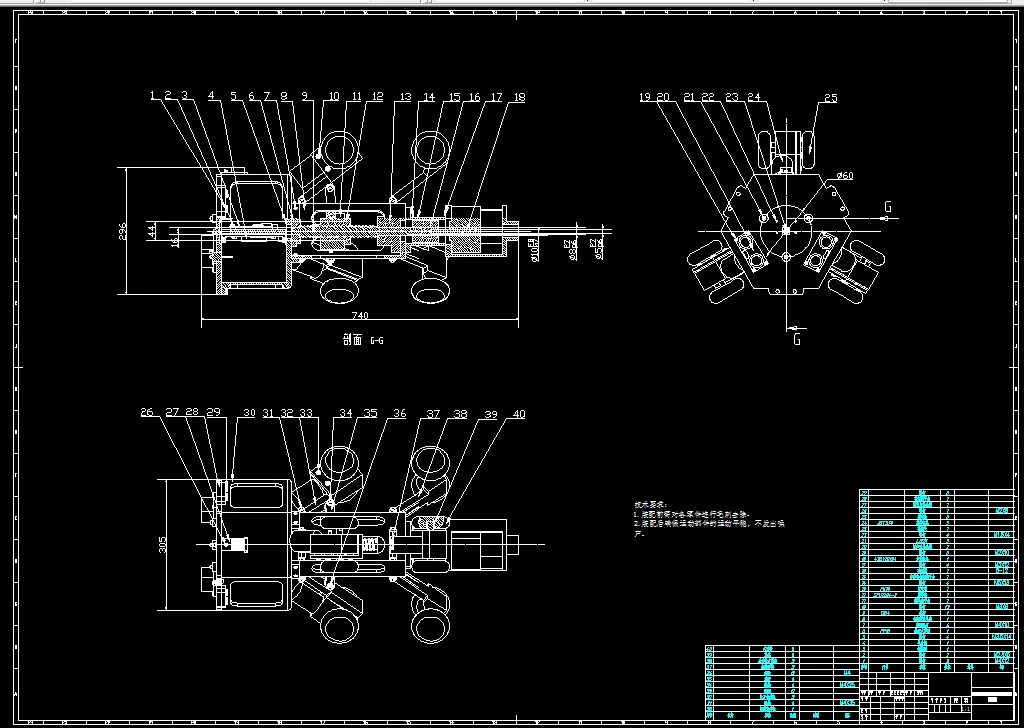Select the 305 width dimension text
Screen dimensions: 1024x728
coord(163,545)
